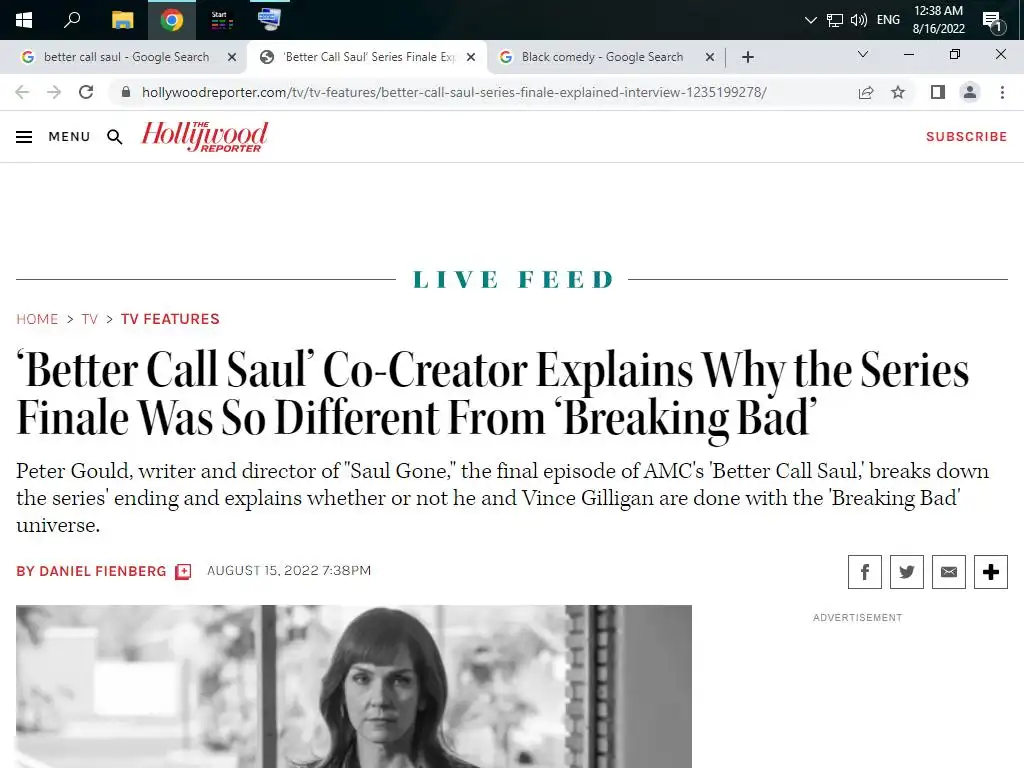Change the ENG input language
The height and width of the screenshot is (768, 1024).
pos(888,20)
